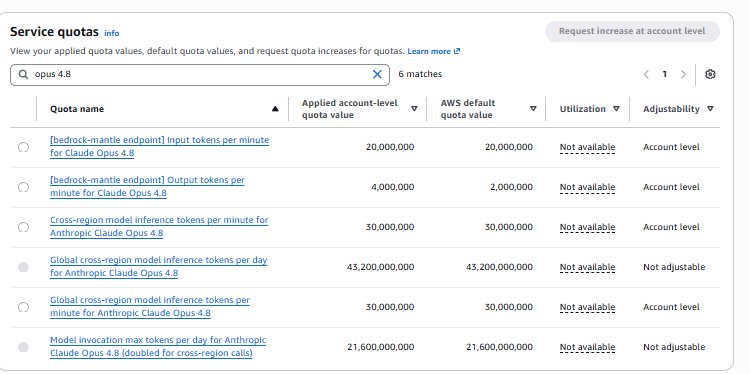Sort by Adjustability column arrow
Viewport: 750px width, 374px height.
[x=710, y=109]
